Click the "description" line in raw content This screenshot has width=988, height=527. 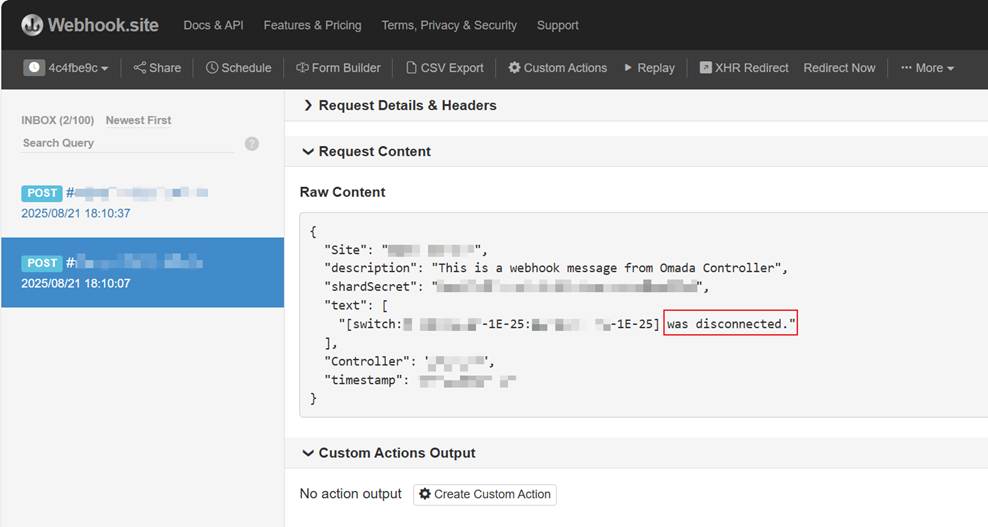(556, 268)
